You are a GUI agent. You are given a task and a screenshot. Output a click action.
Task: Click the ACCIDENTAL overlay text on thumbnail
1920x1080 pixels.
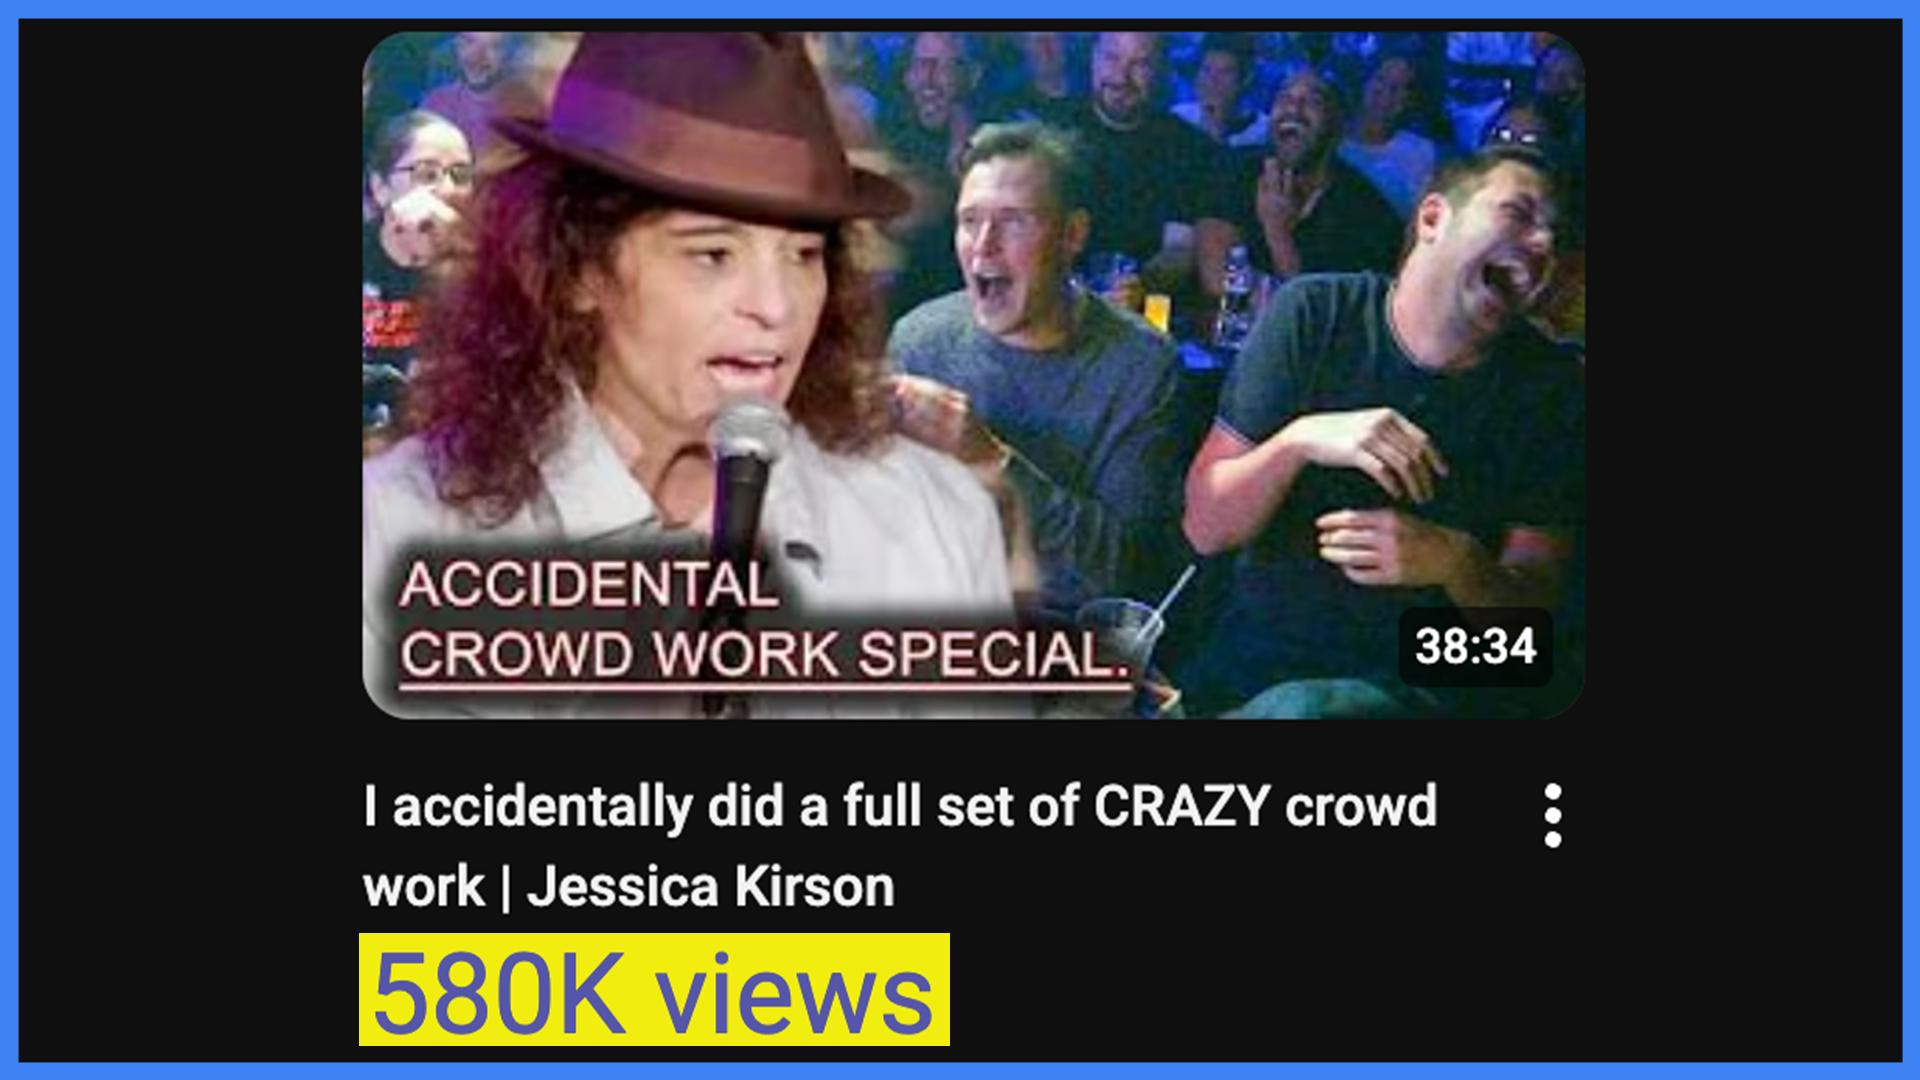coord(588,584)
